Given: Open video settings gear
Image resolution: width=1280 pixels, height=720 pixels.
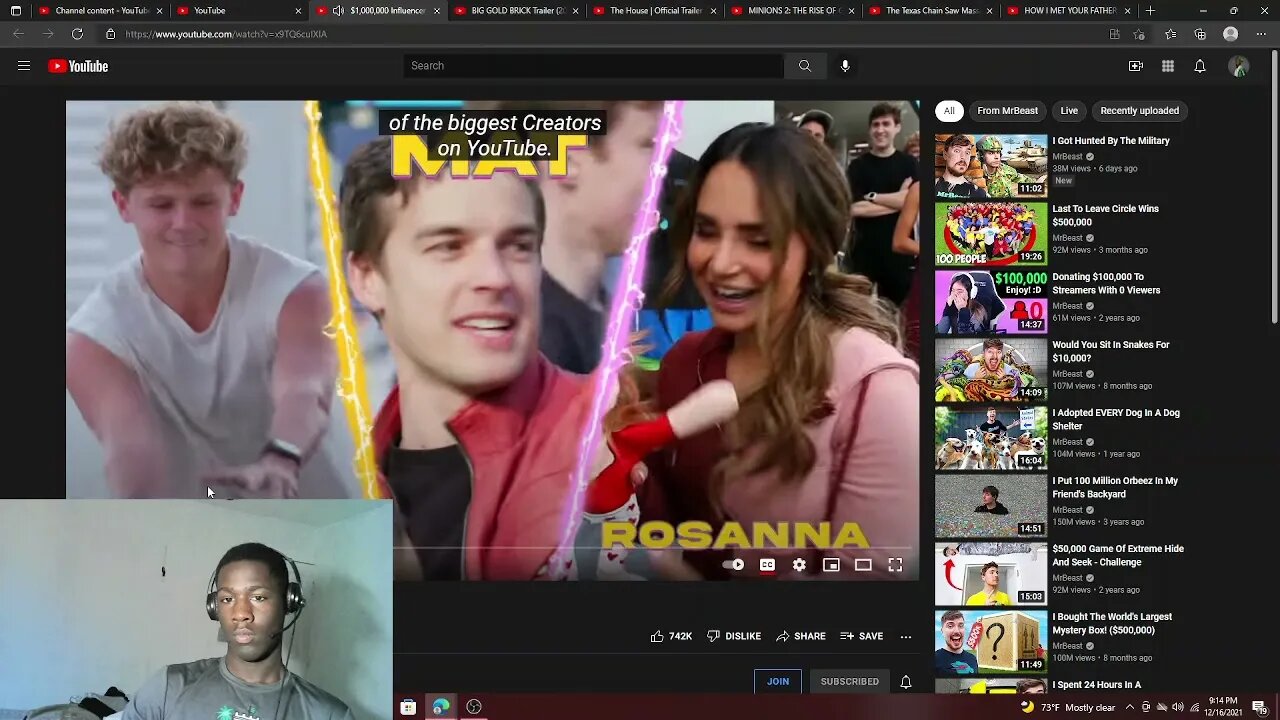Looking at the screenshot, I should (x=799, y=565).
